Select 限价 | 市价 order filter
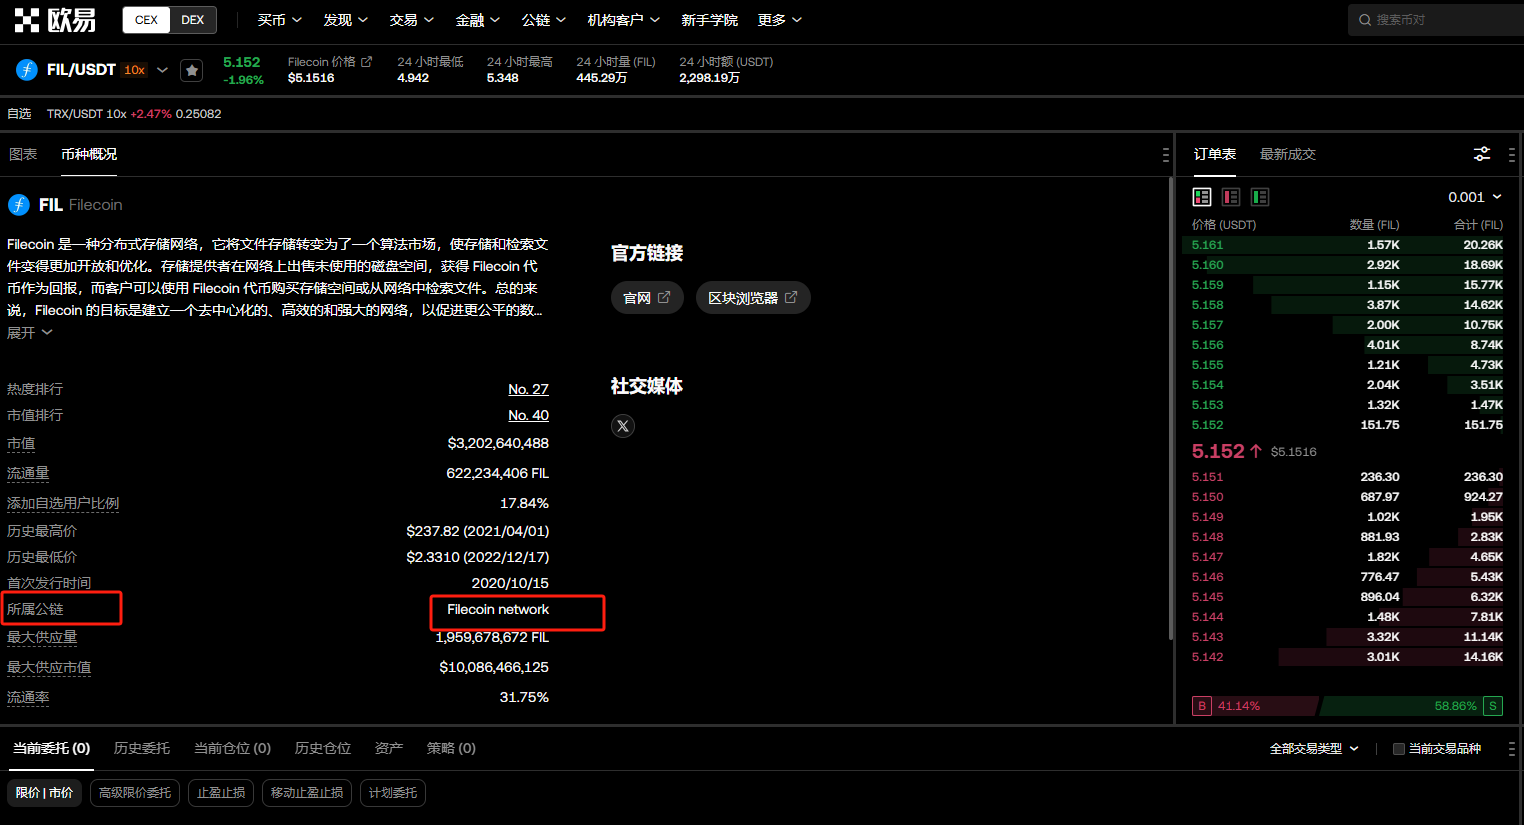The width and height of the screenshot is (1524, 825). (x=45, y=793)
